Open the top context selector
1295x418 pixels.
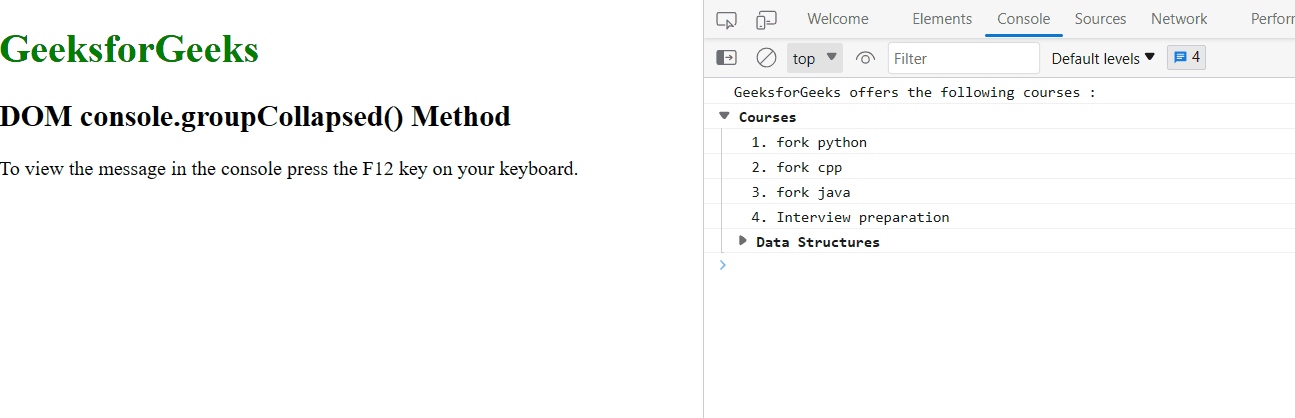814,58
